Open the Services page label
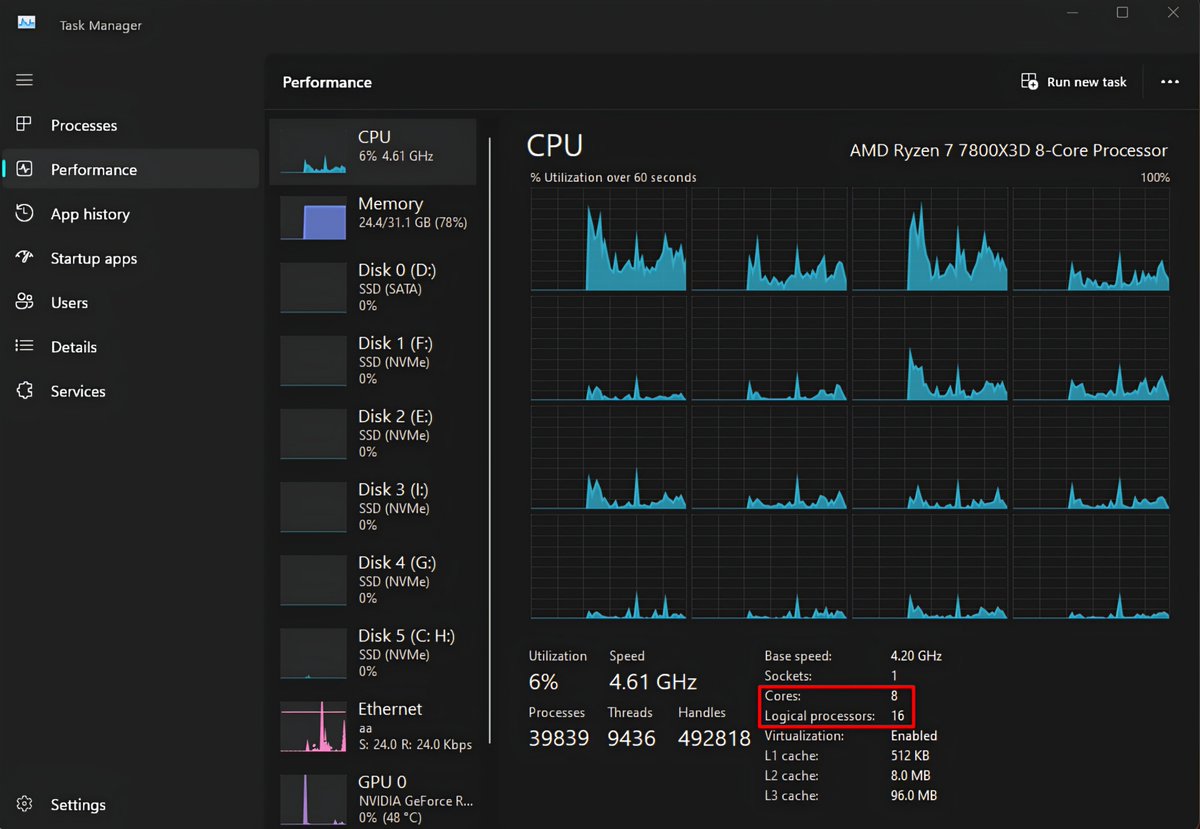This screenshot has width=1200, height=829. [x=78, y=391]
